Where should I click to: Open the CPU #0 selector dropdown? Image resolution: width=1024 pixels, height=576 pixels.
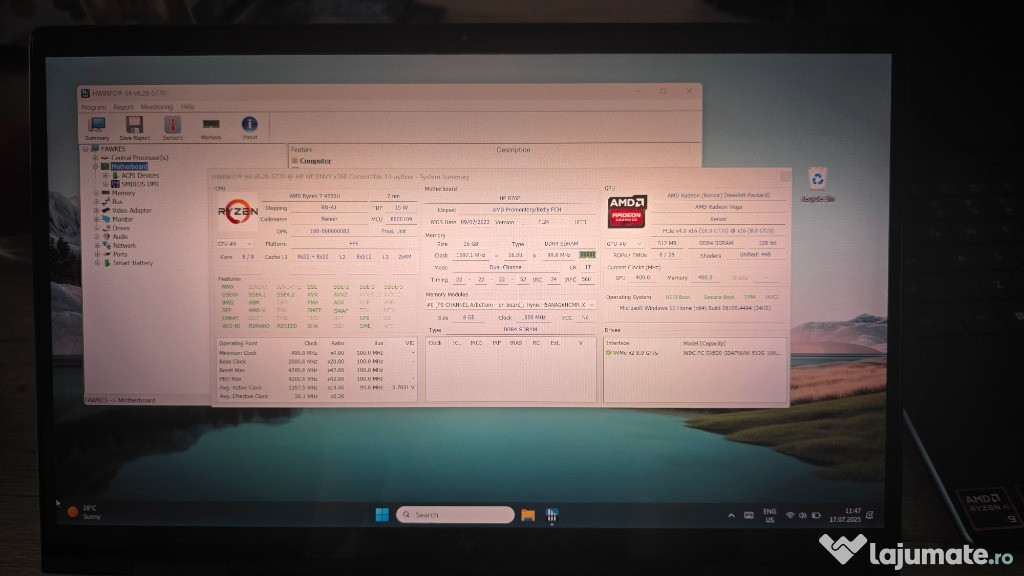[x=234, y=244]
